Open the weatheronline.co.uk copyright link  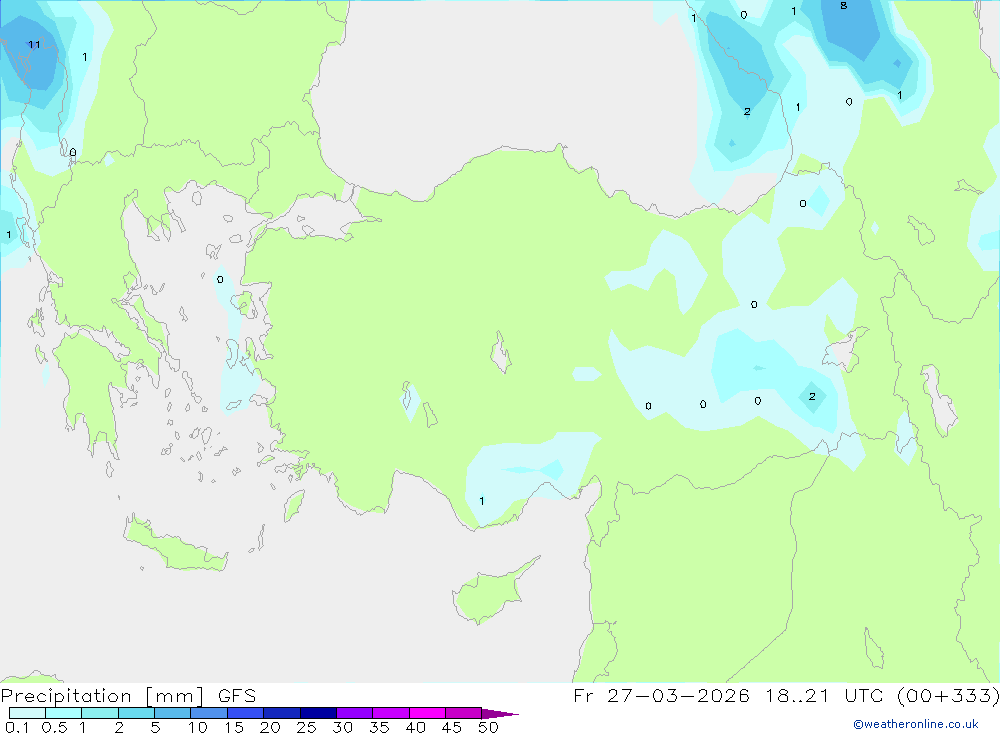(x=916, y=724)
